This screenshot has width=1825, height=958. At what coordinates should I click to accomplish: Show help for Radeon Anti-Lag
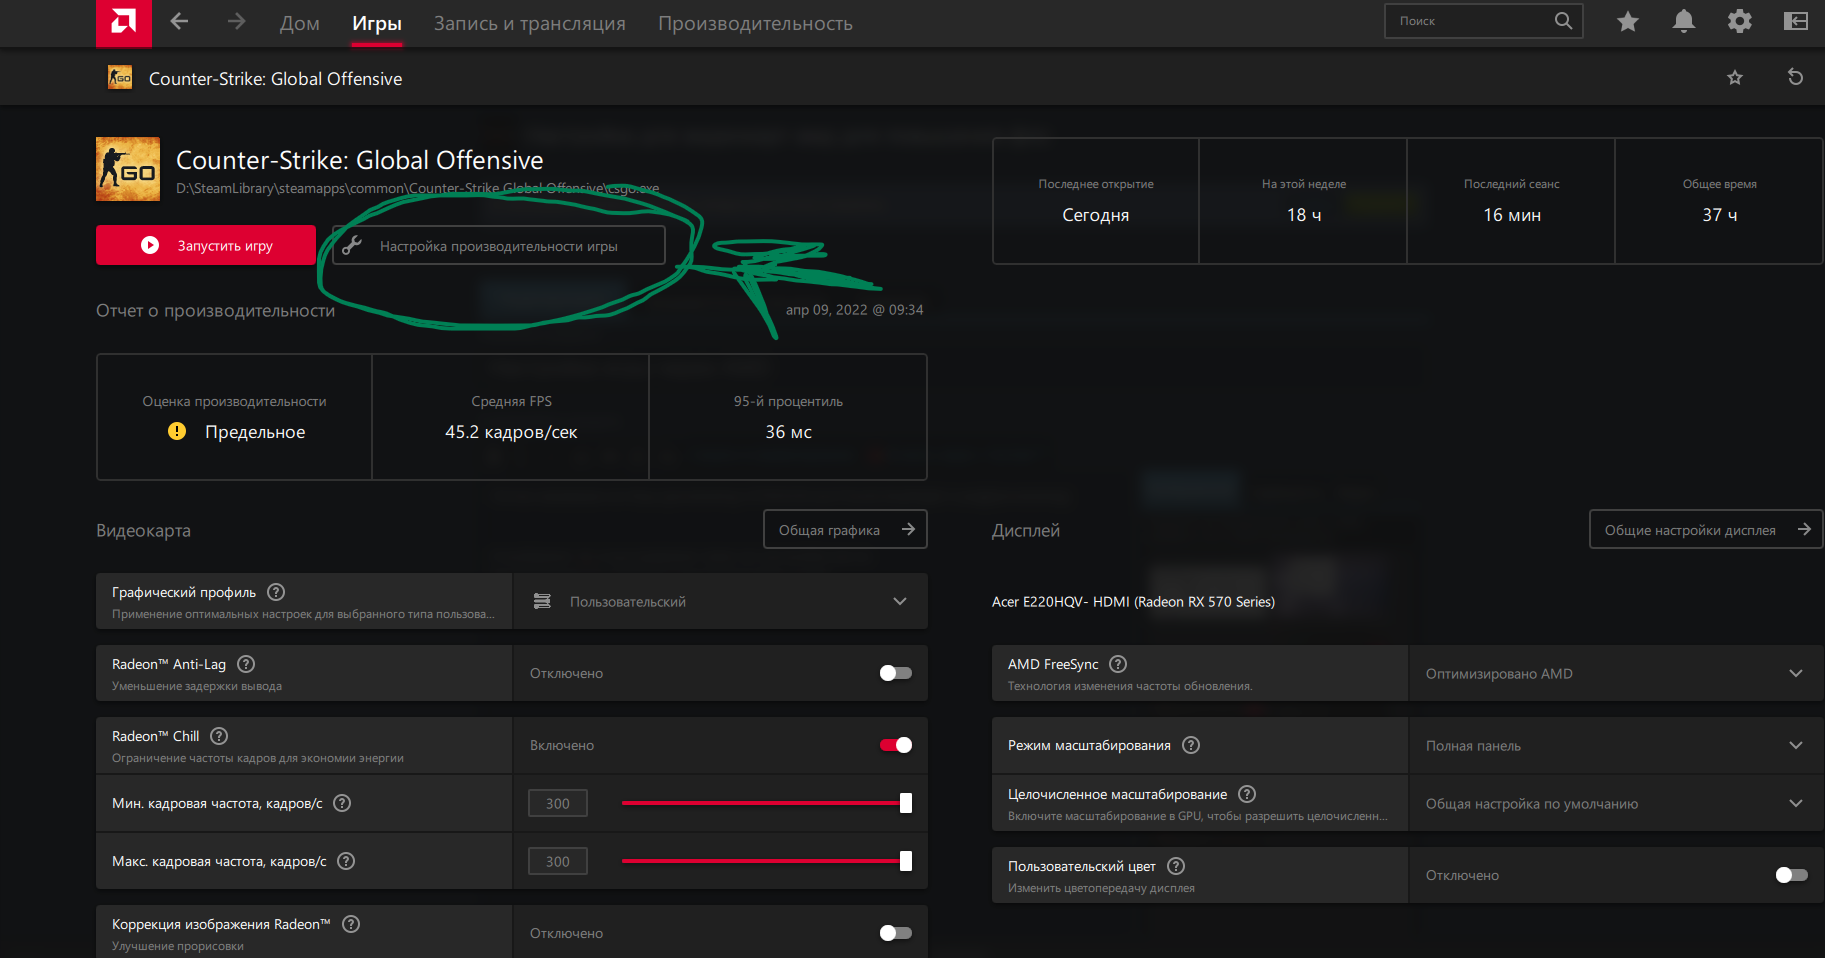[247, 664]
